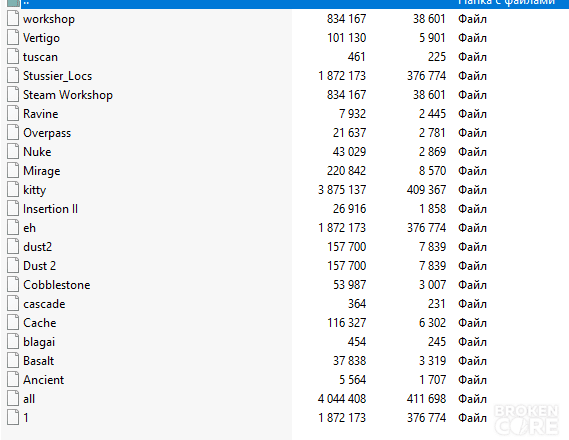
Task: Click the Insertion II file icon
Action: (13, 209)
